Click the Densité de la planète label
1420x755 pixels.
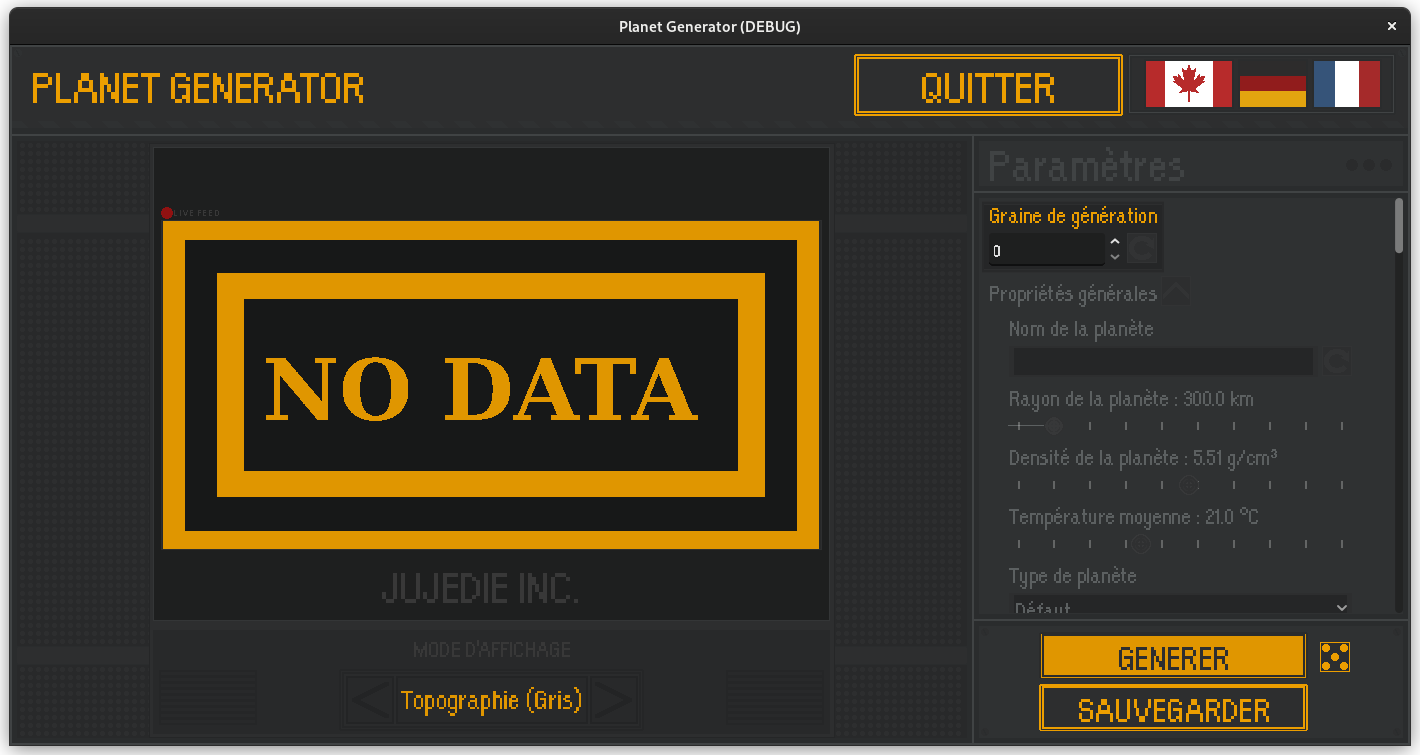coord(1143,458)
